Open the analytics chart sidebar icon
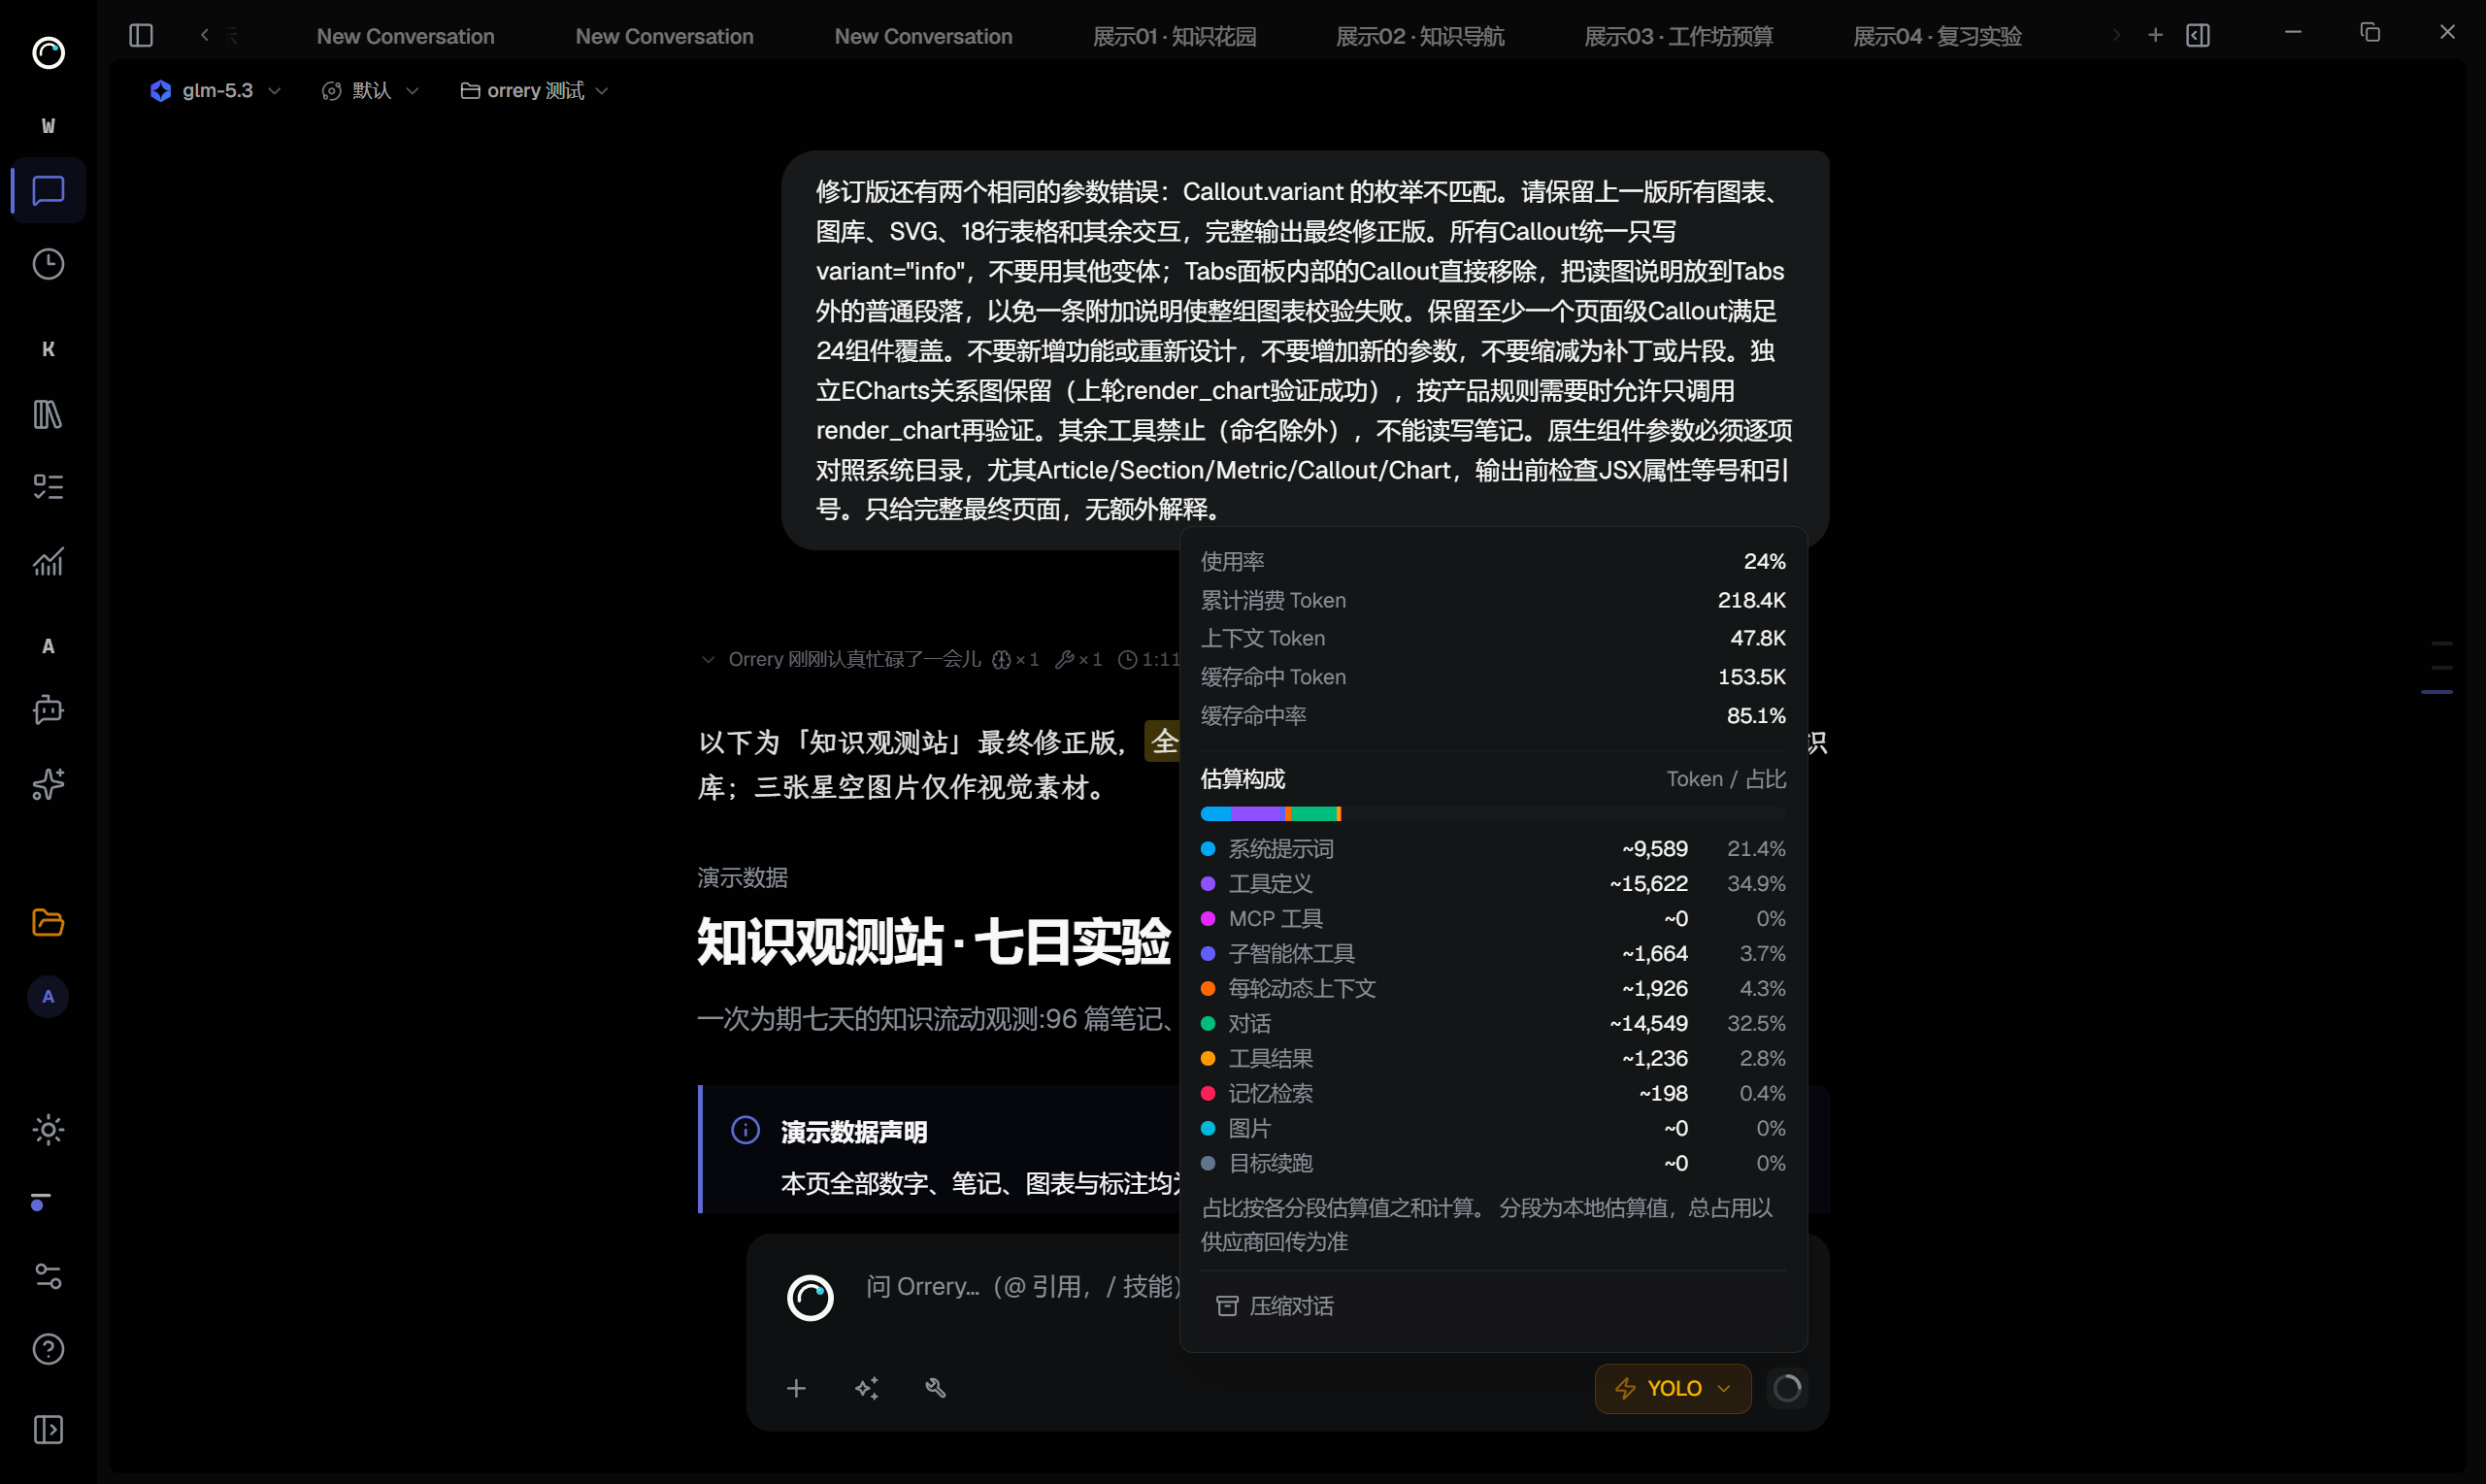The height and width of the screenshot is (1484, 2486). (48, 562)
